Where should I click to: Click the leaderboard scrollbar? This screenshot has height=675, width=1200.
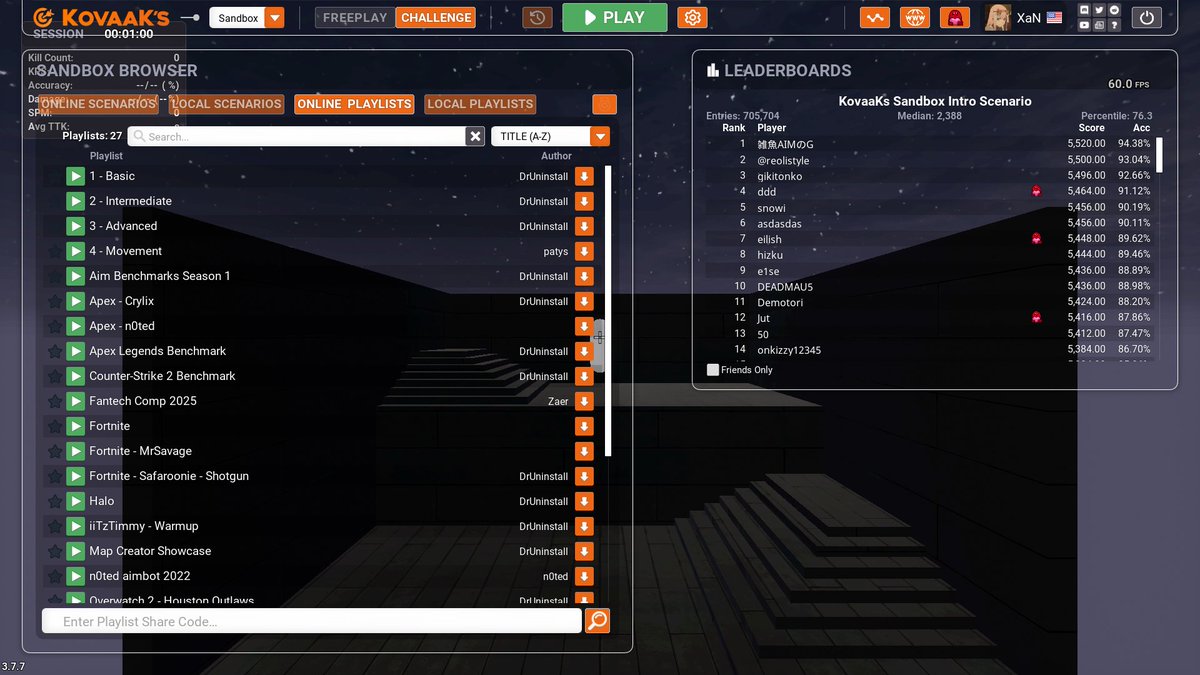point(1160,157)
